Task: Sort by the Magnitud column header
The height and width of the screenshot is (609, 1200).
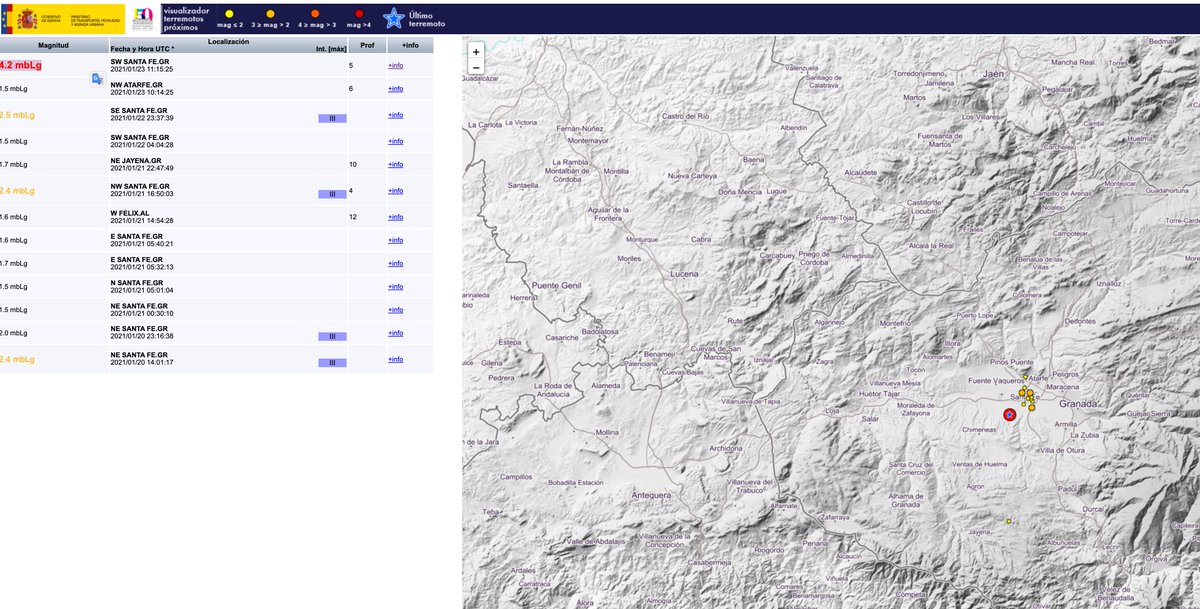Action: 53,46
